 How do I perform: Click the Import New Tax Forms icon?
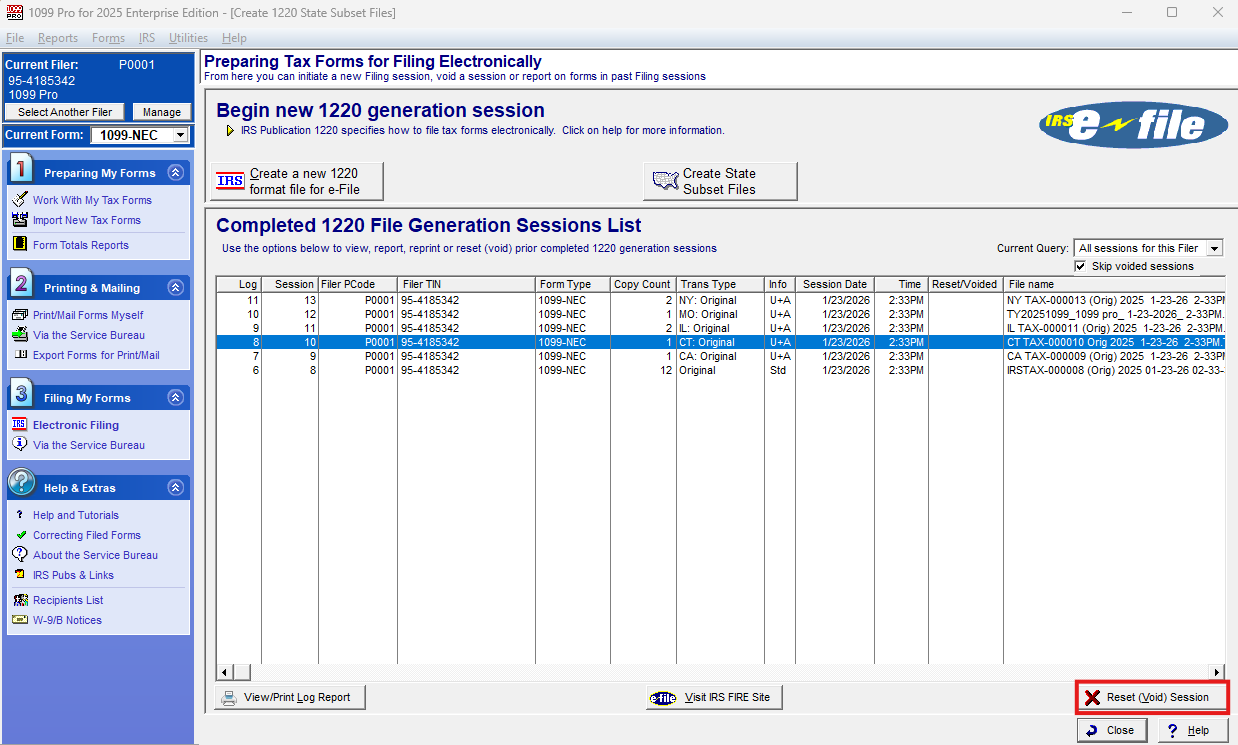20,220
